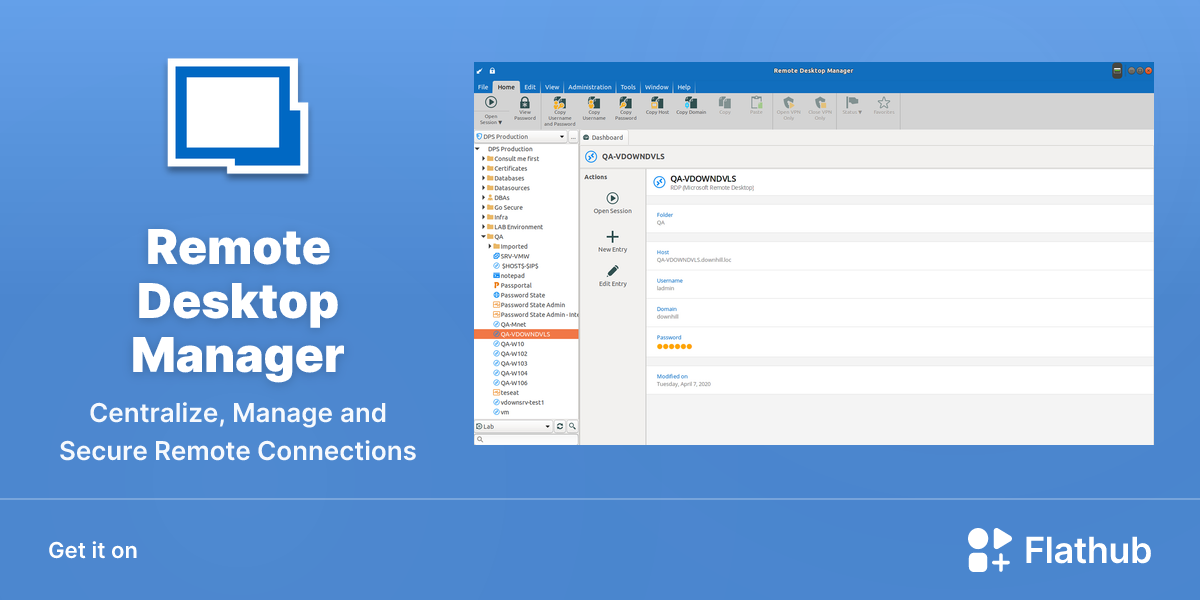The width and height of the screenshot is (1200, 600).
Task: Open the Help ribbon tab
Action: (x=684, y=87)
